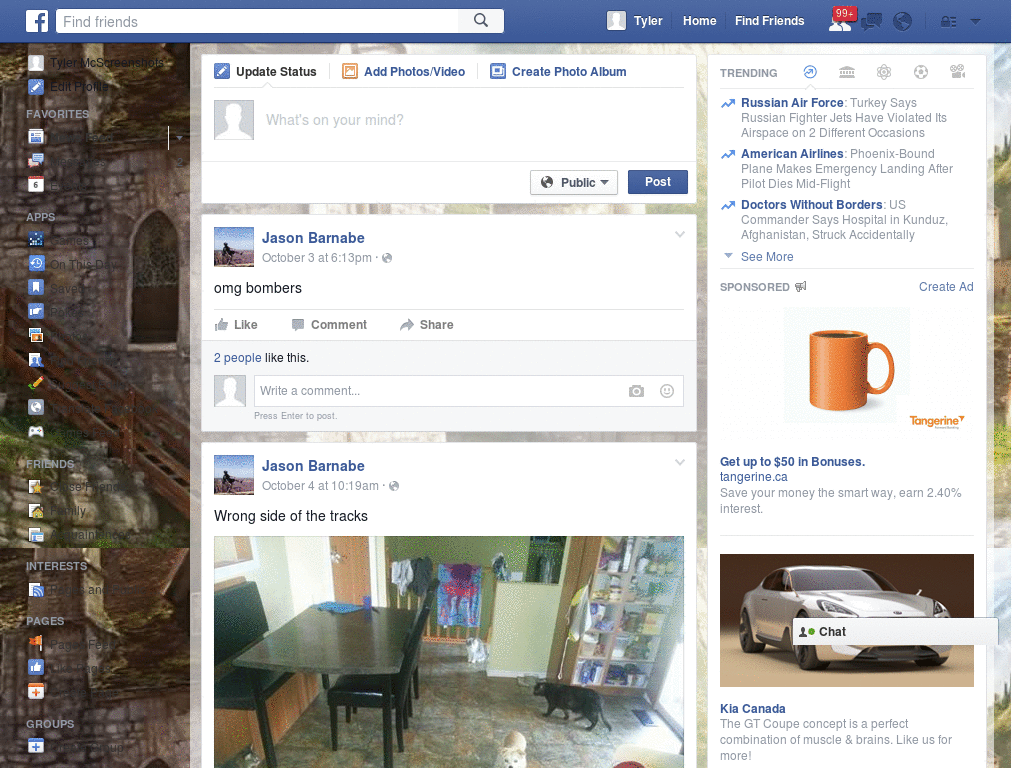The height and width of the screenshot is (768, 1024).
Task: Open the Privacy Shortcuts lock icon
Action: click(x=948, y=22)
